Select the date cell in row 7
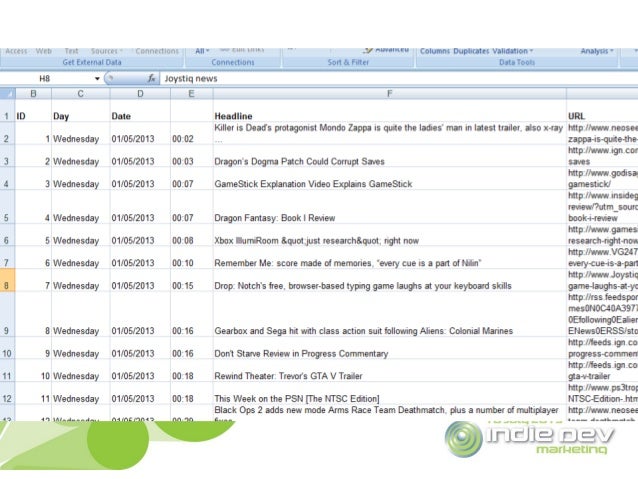Image resolution: width=638 pixels, height=479 pixels. tap(140, 258)
